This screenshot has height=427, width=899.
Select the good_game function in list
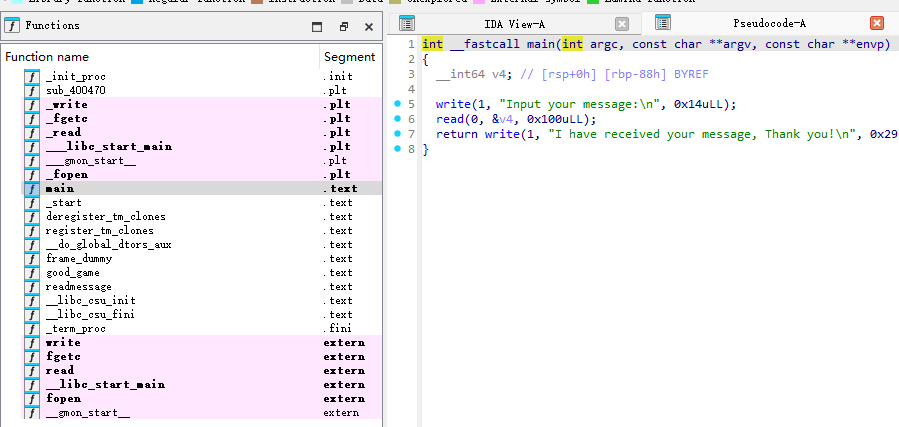point(72,272)
